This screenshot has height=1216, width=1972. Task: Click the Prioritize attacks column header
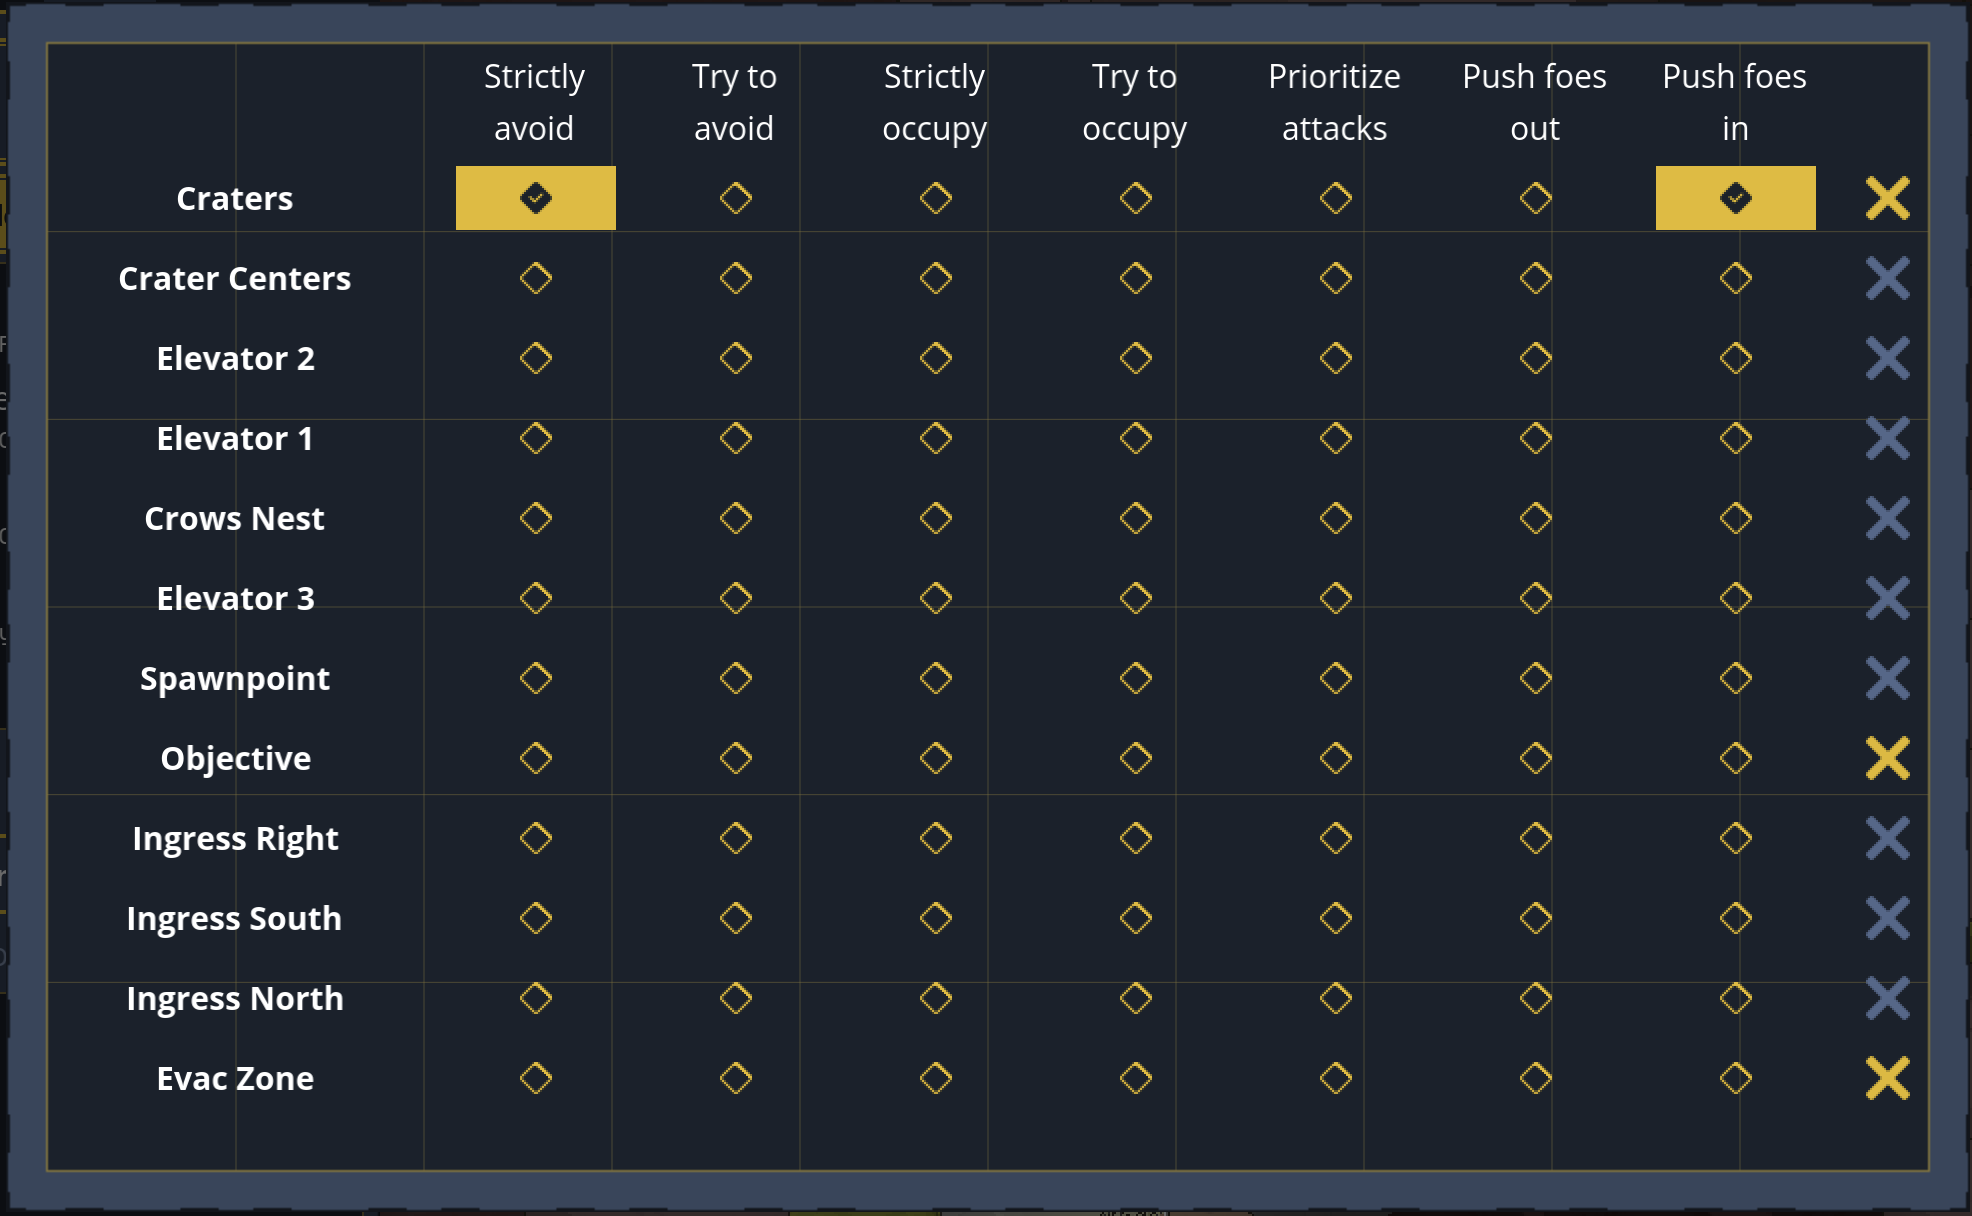point(1334,102)
